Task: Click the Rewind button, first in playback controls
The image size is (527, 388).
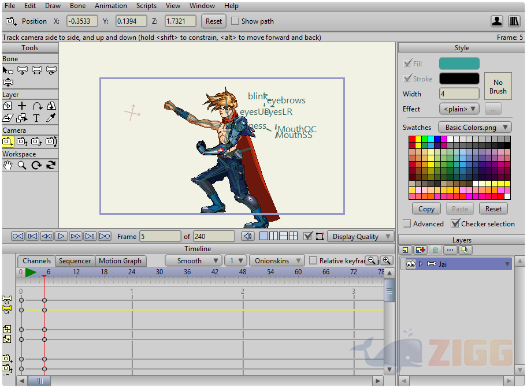Action: coord(17,236)
